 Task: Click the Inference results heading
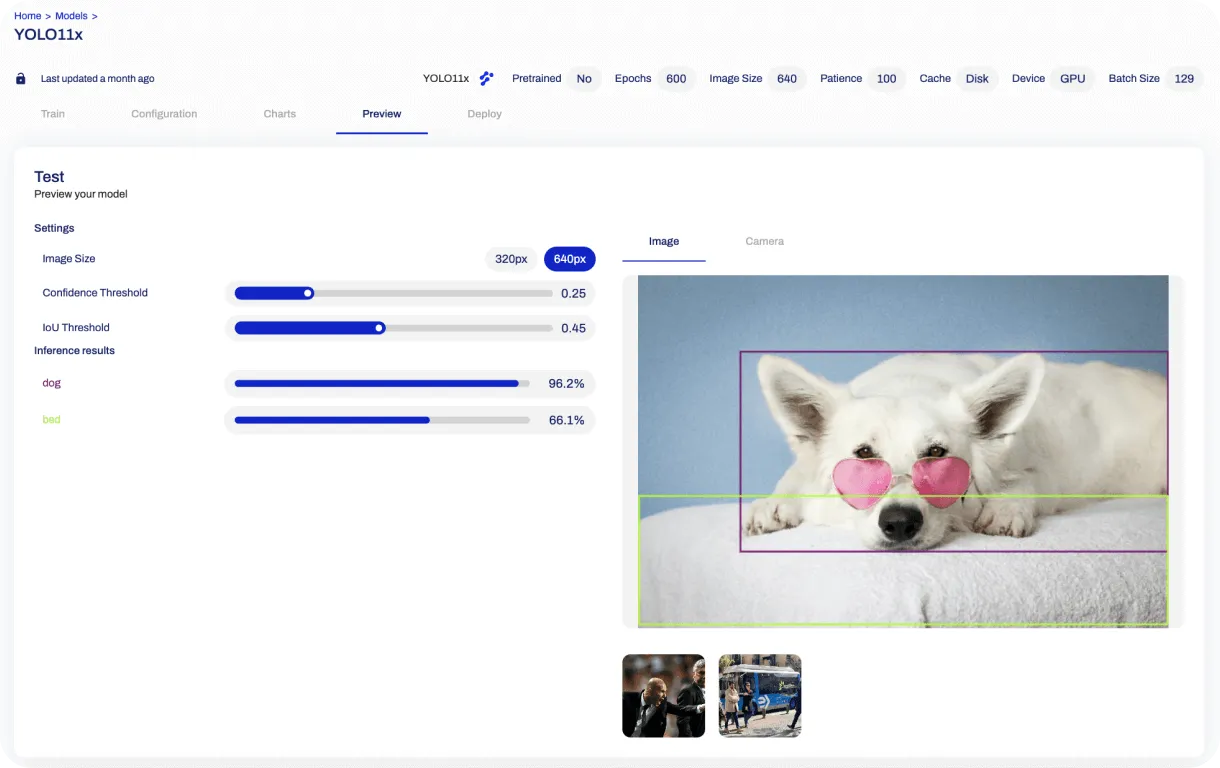tap(74, 351)
